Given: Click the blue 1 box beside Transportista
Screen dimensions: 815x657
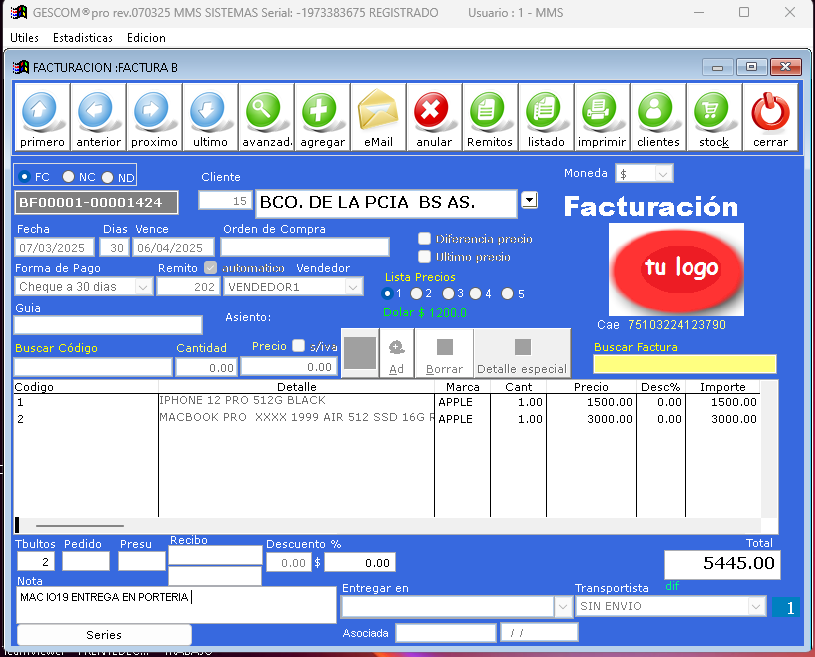Looking at the screenshot, I should (x=785, y=607).
